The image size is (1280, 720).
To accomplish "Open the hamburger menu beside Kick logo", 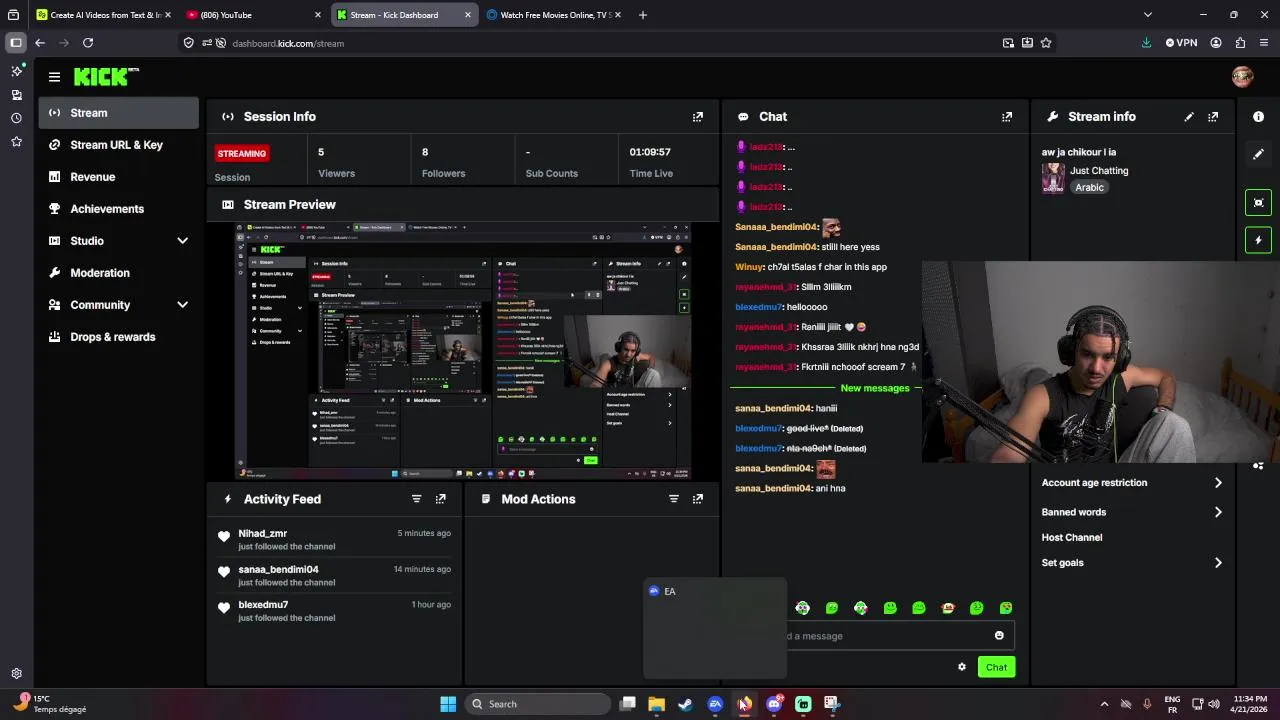I will click(54, 77).
